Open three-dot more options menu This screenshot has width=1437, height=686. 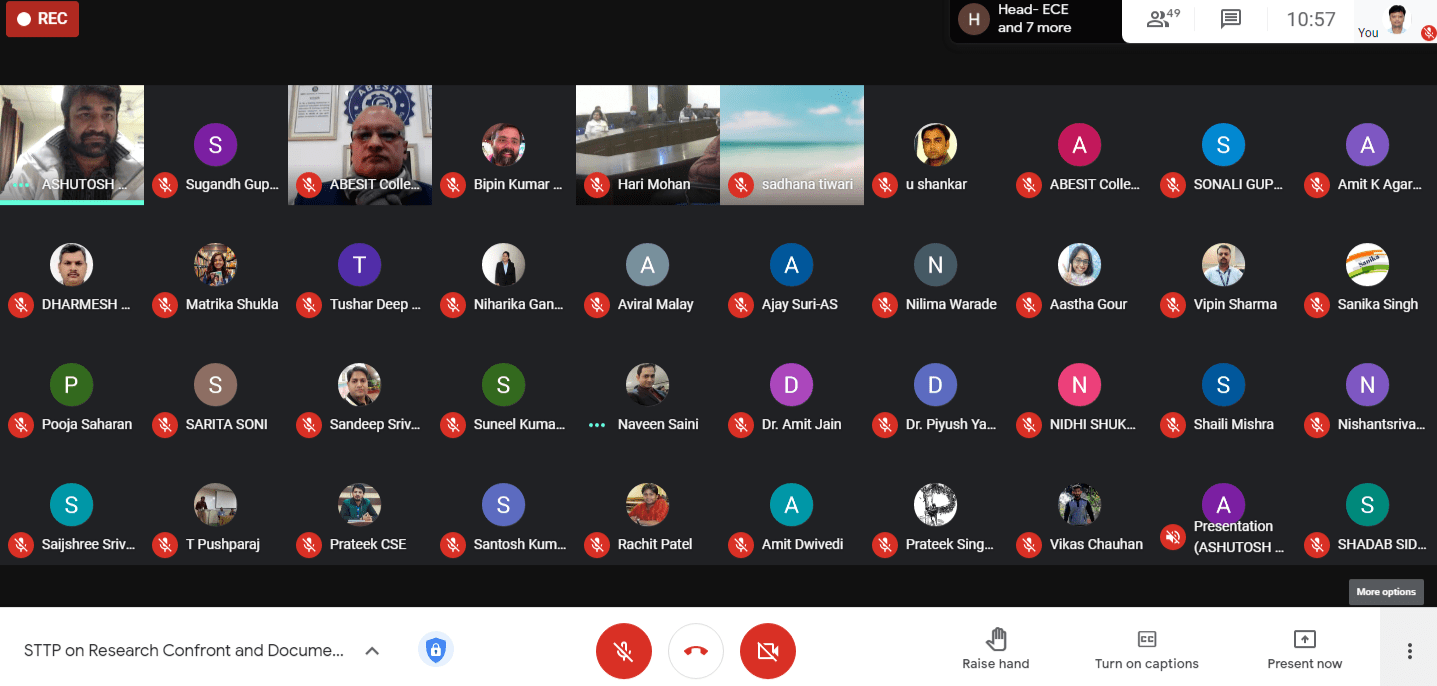1409,651
